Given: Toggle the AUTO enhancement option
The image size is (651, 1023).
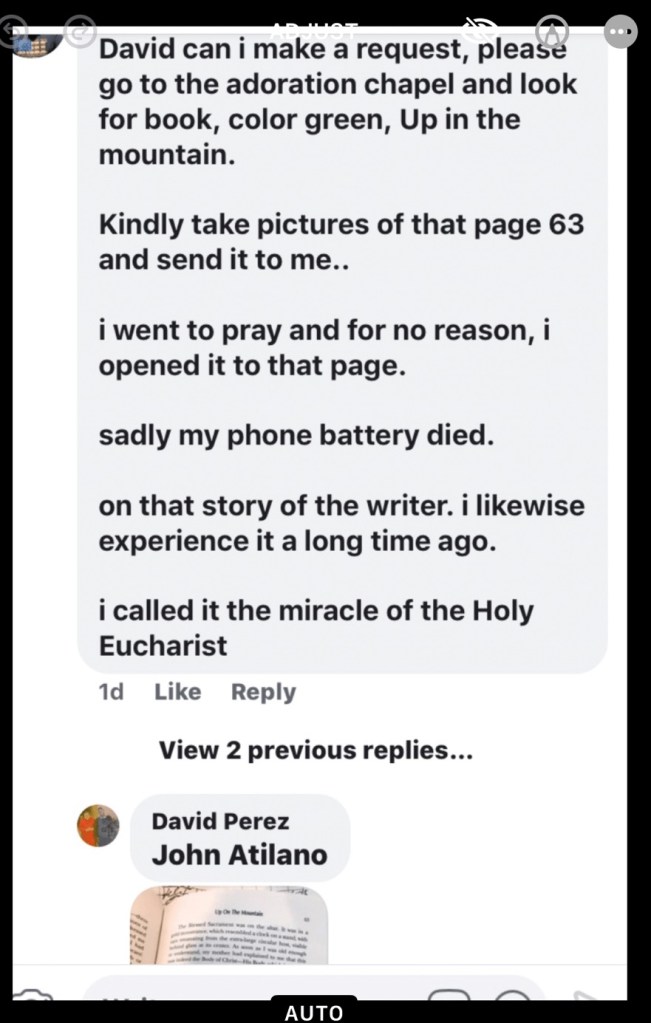Looking at the screenshot, I should click(x=314, y=1011).
